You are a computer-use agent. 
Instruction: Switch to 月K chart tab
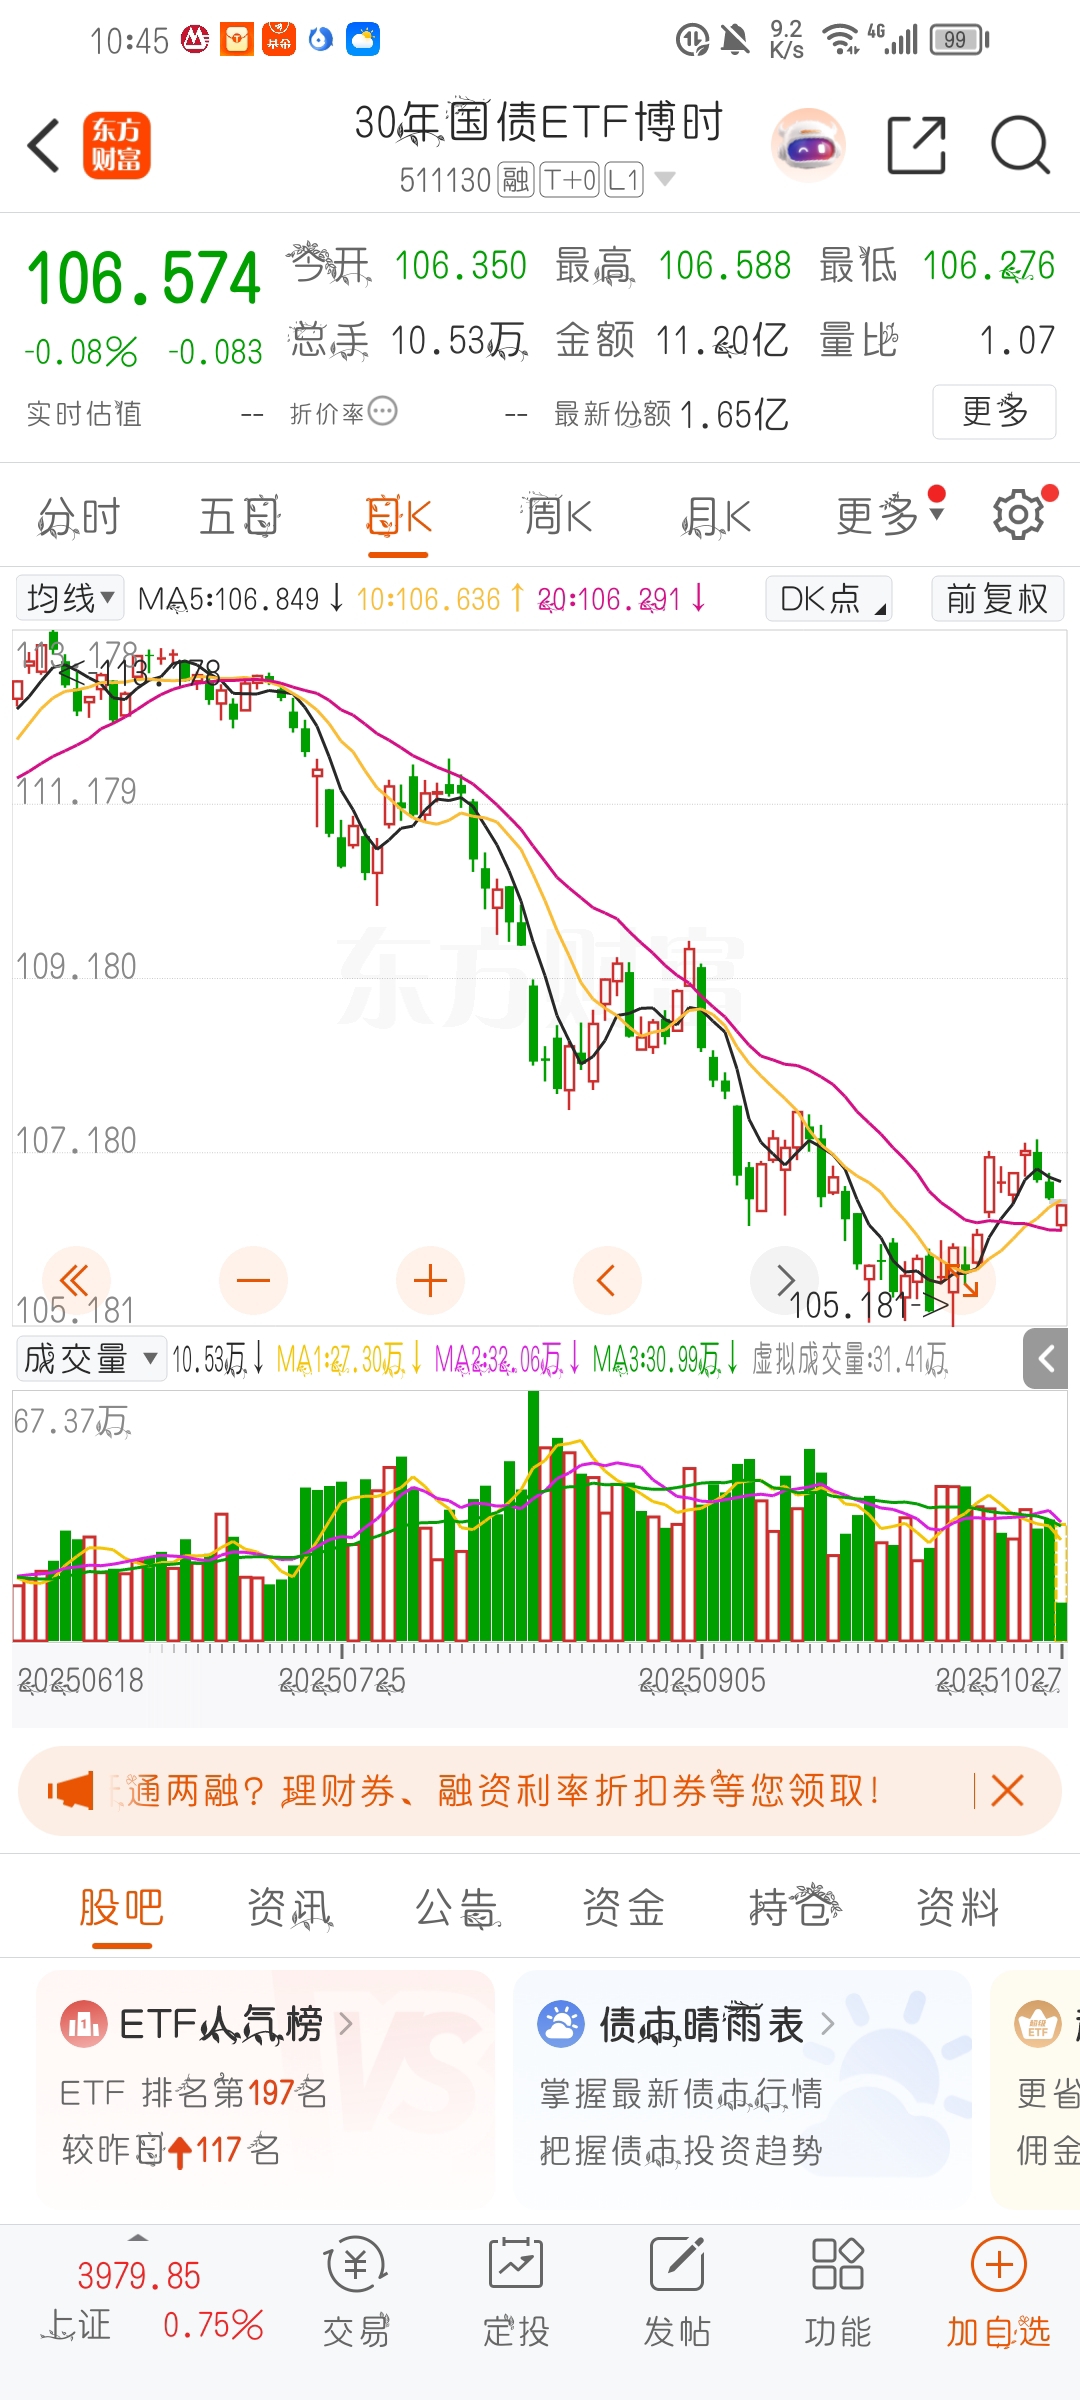[717, 517]
